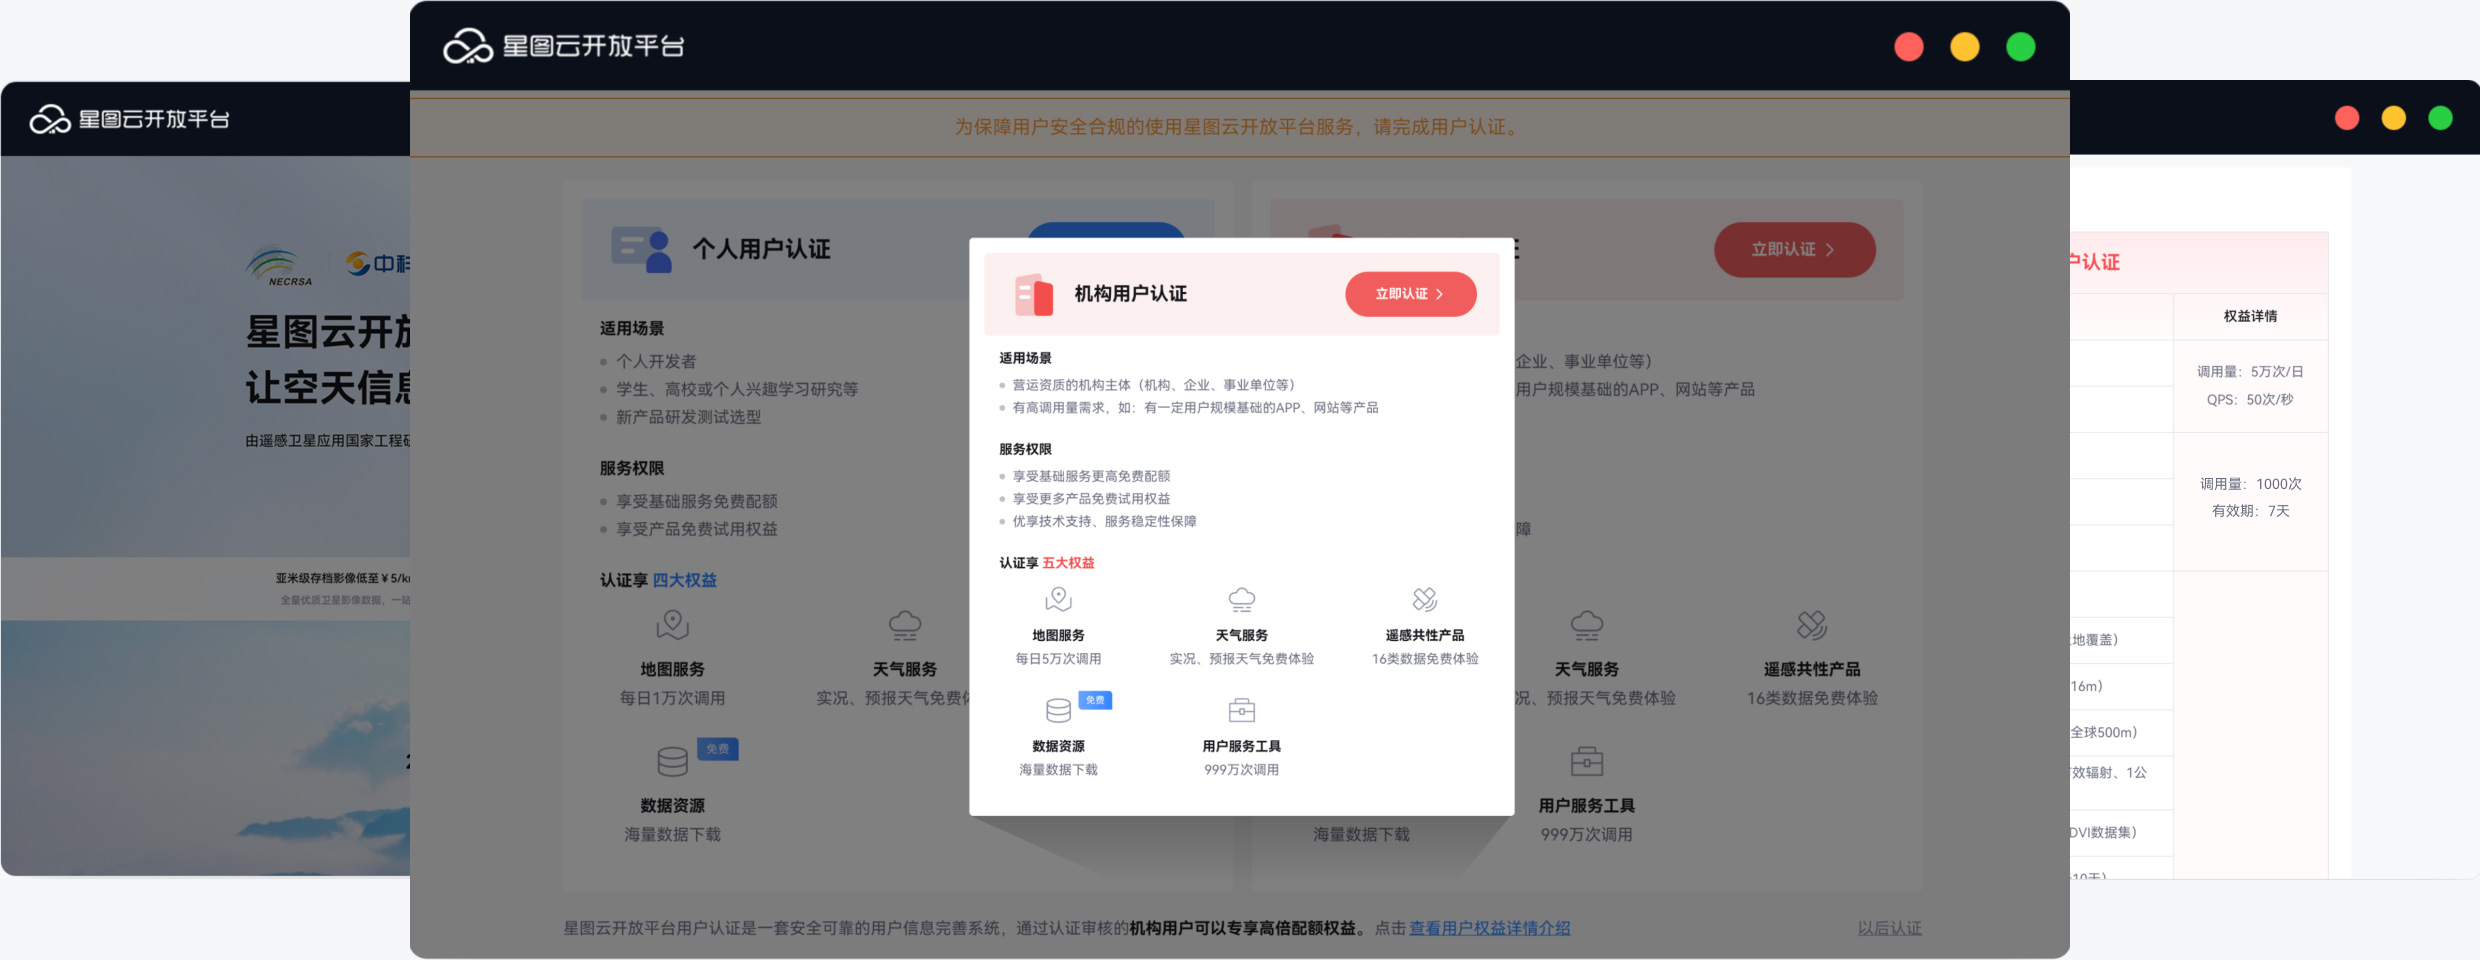Click 星图云开放平台 logo in the front window
This screenshot has width=2480, height=960.
(x=564, y=46)
